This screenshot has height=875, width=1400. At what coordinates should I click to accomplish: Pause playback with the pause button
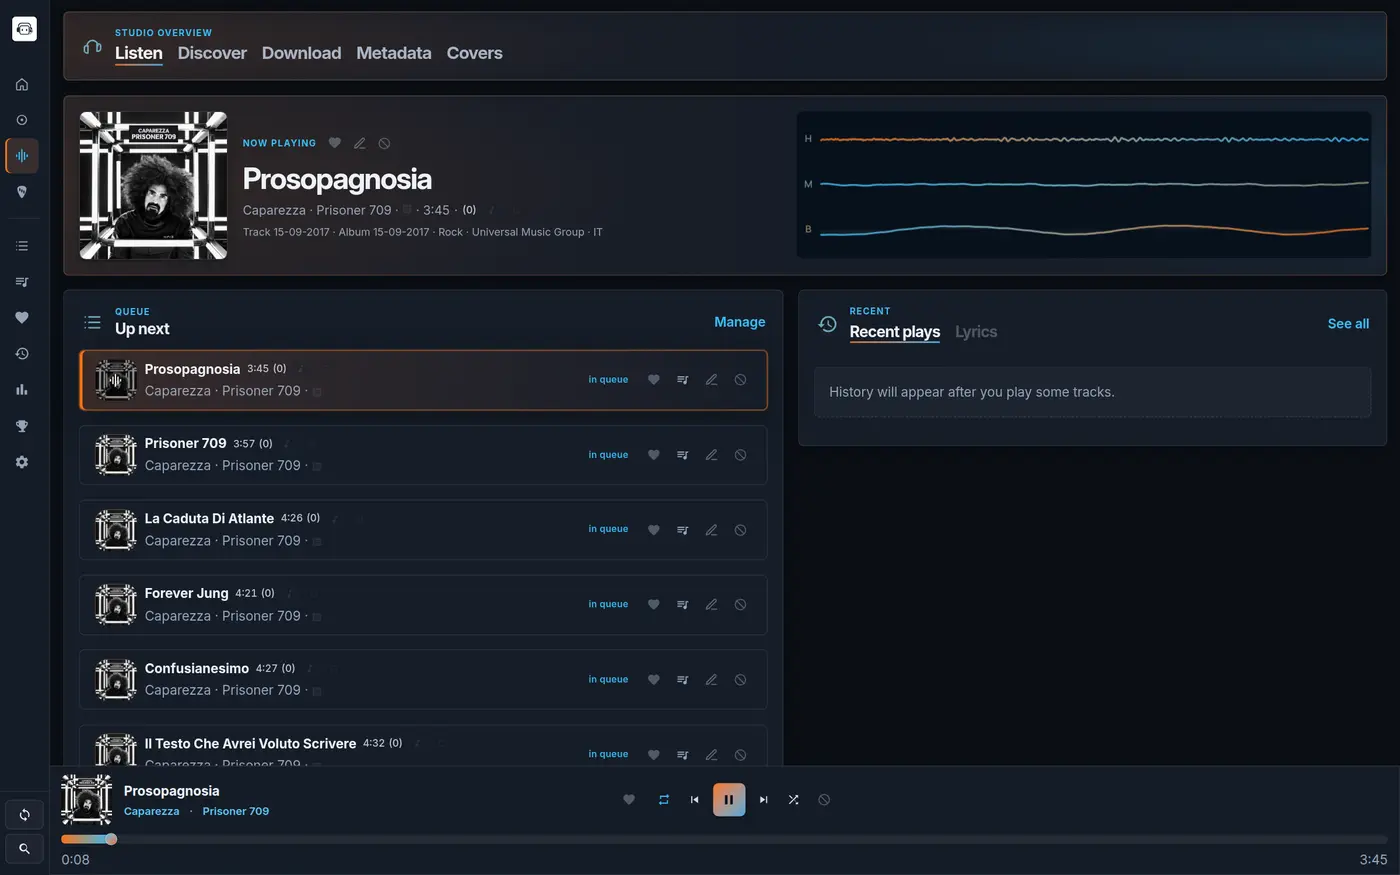point(729,800)
